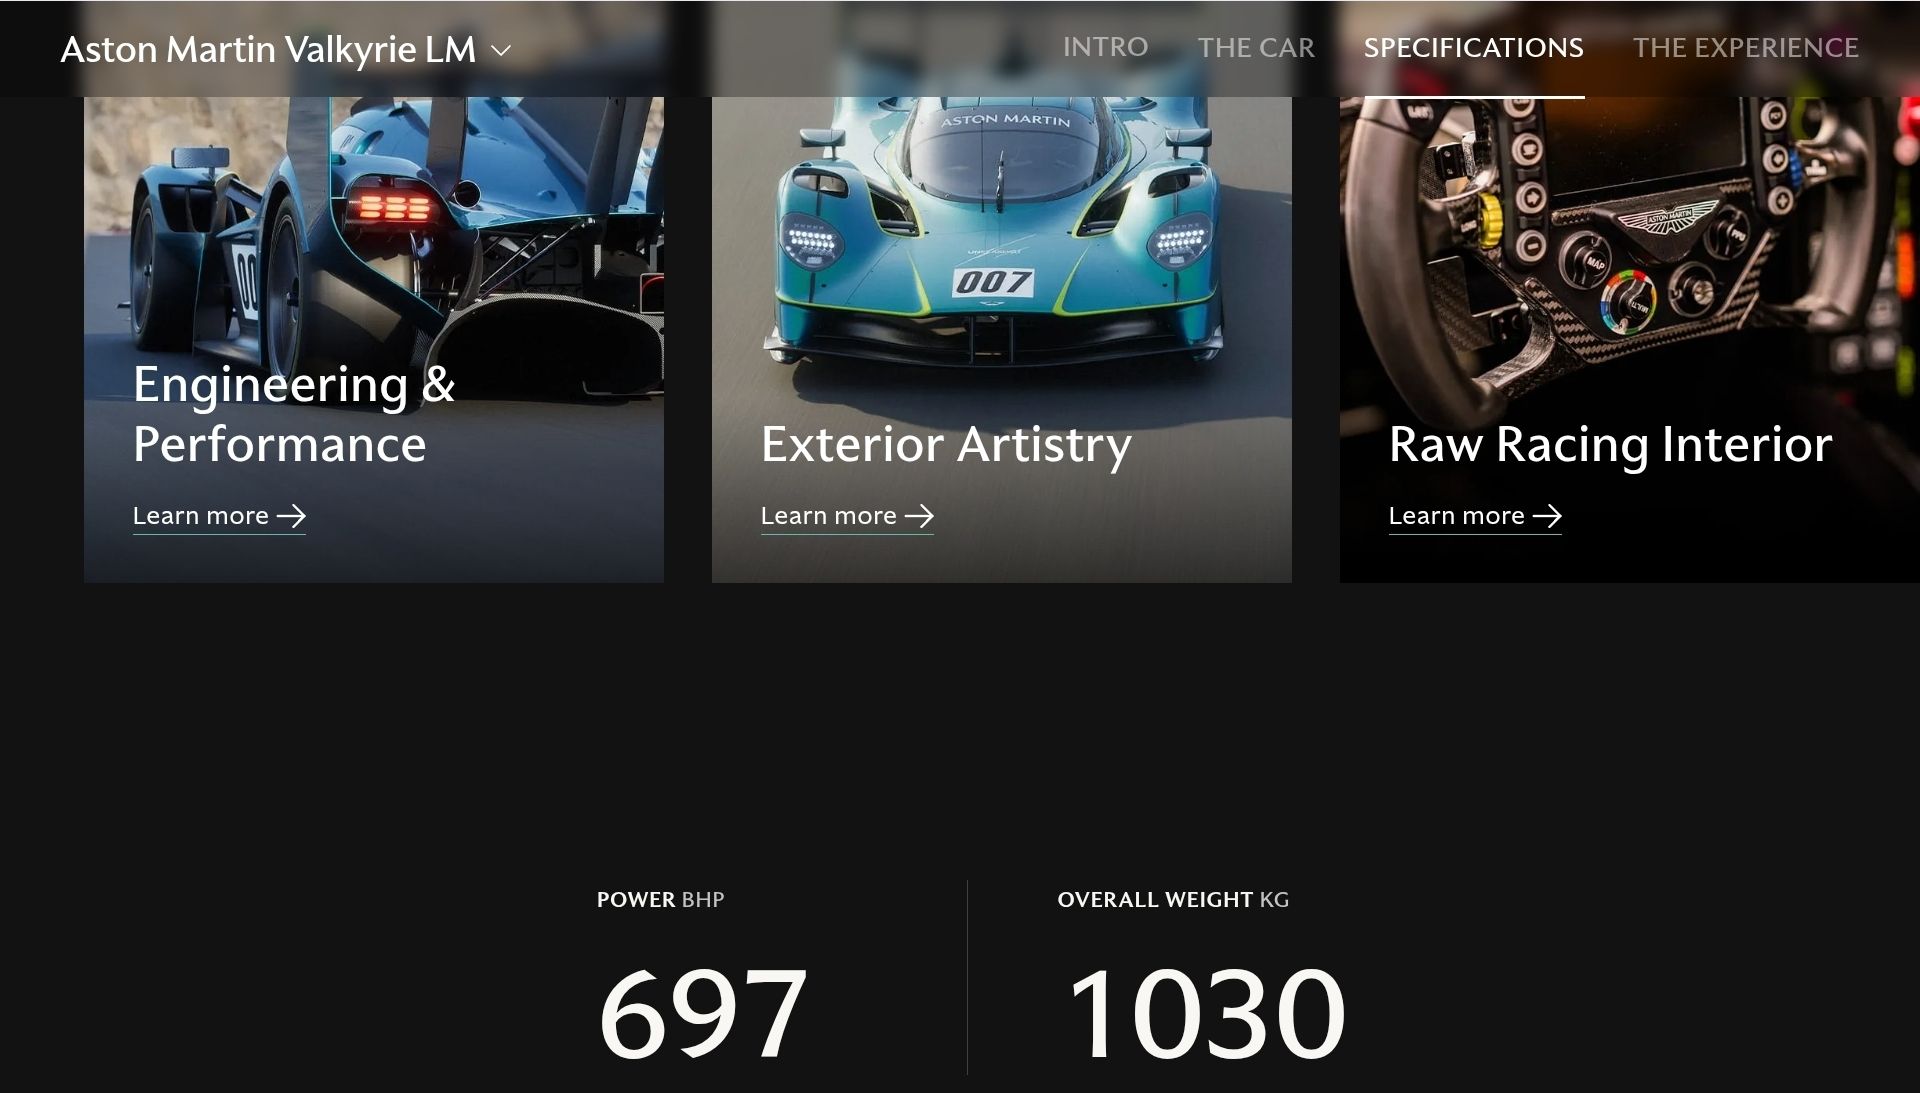Expand the Aston Martin Valkyrie LM chevron

(501, 50)
